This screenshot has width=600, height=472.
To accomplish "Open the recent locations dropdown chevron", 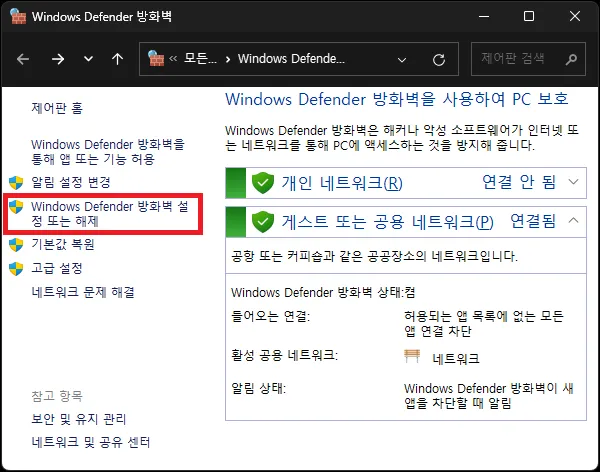I will (88, 59).
